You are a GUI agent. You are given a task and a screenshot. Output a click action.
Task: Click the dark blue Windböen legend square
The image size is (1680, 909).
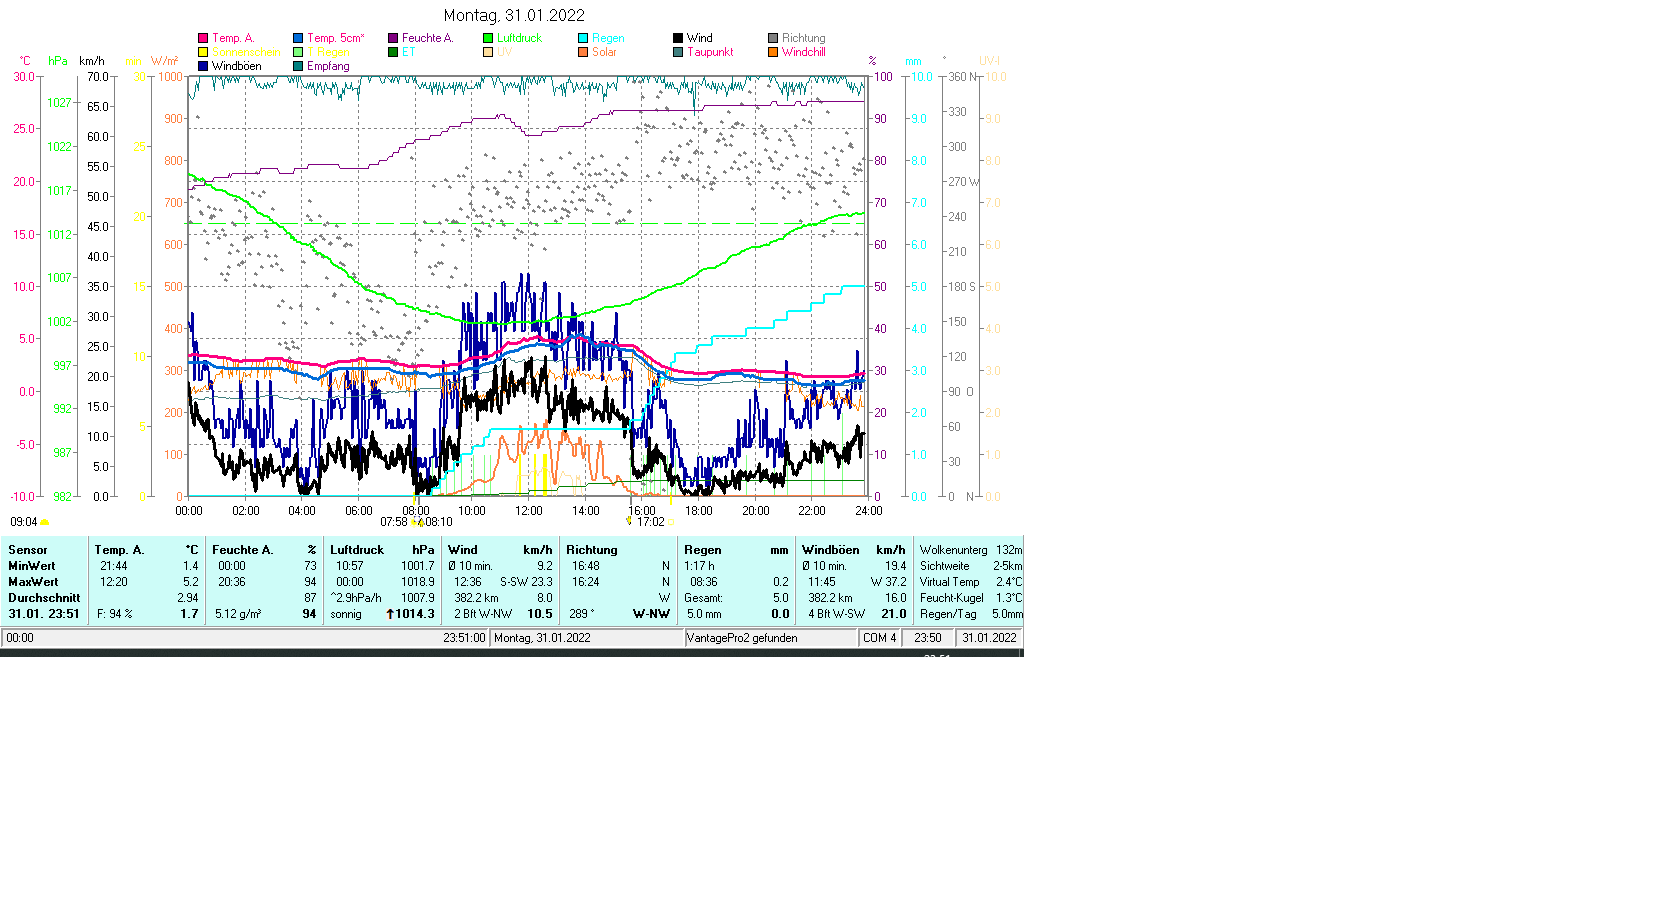click(203, 66)
